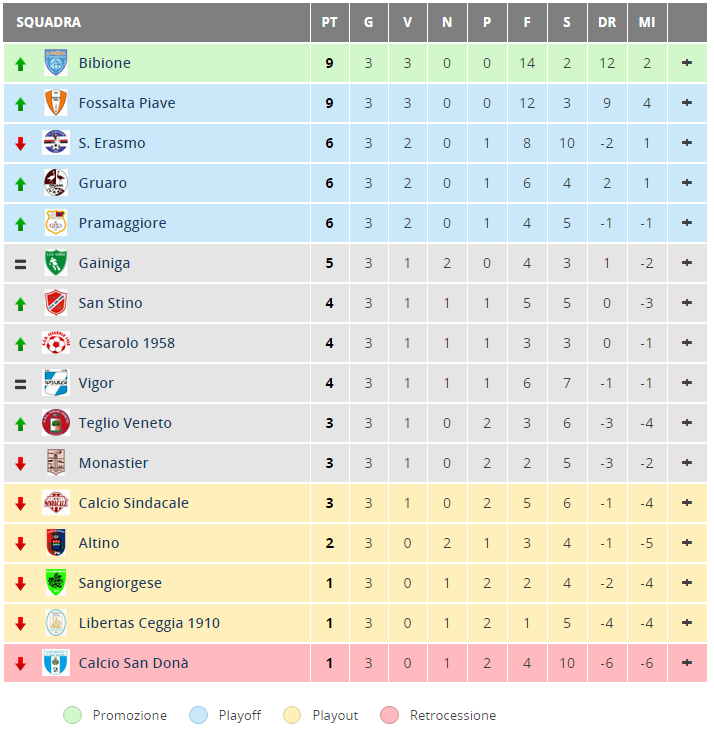714x731 pixels.
Task: Click the Calcio San Donà crest
Action: [55, 662]
